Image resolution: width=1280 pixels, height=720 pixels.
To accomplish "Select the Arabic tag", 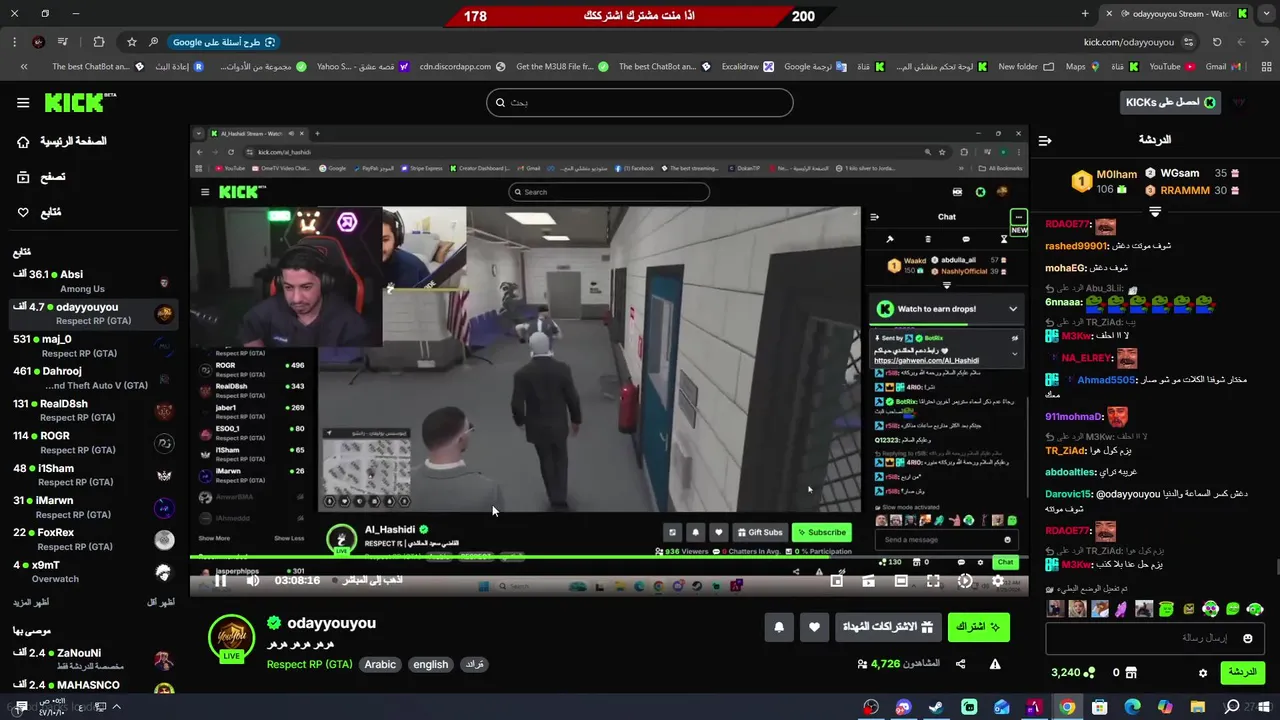I will tap(380, 664).
